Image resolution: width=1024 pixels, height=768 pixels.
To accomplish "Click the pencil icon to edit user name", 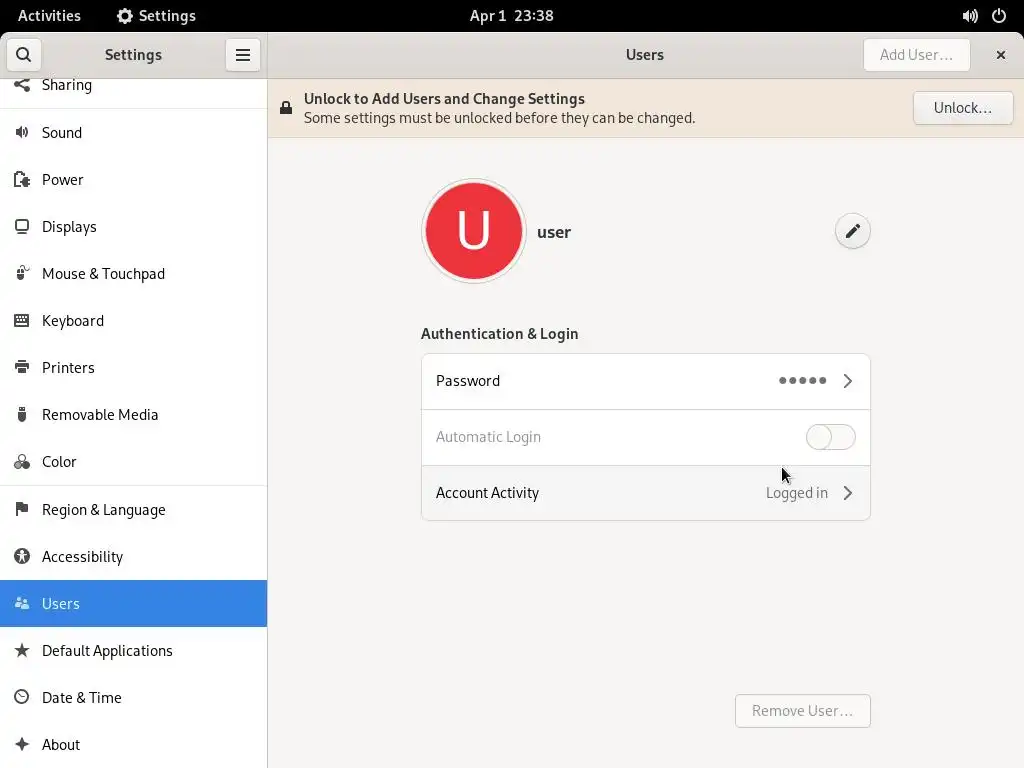I will pyautogui.click(x=852, y=231).
